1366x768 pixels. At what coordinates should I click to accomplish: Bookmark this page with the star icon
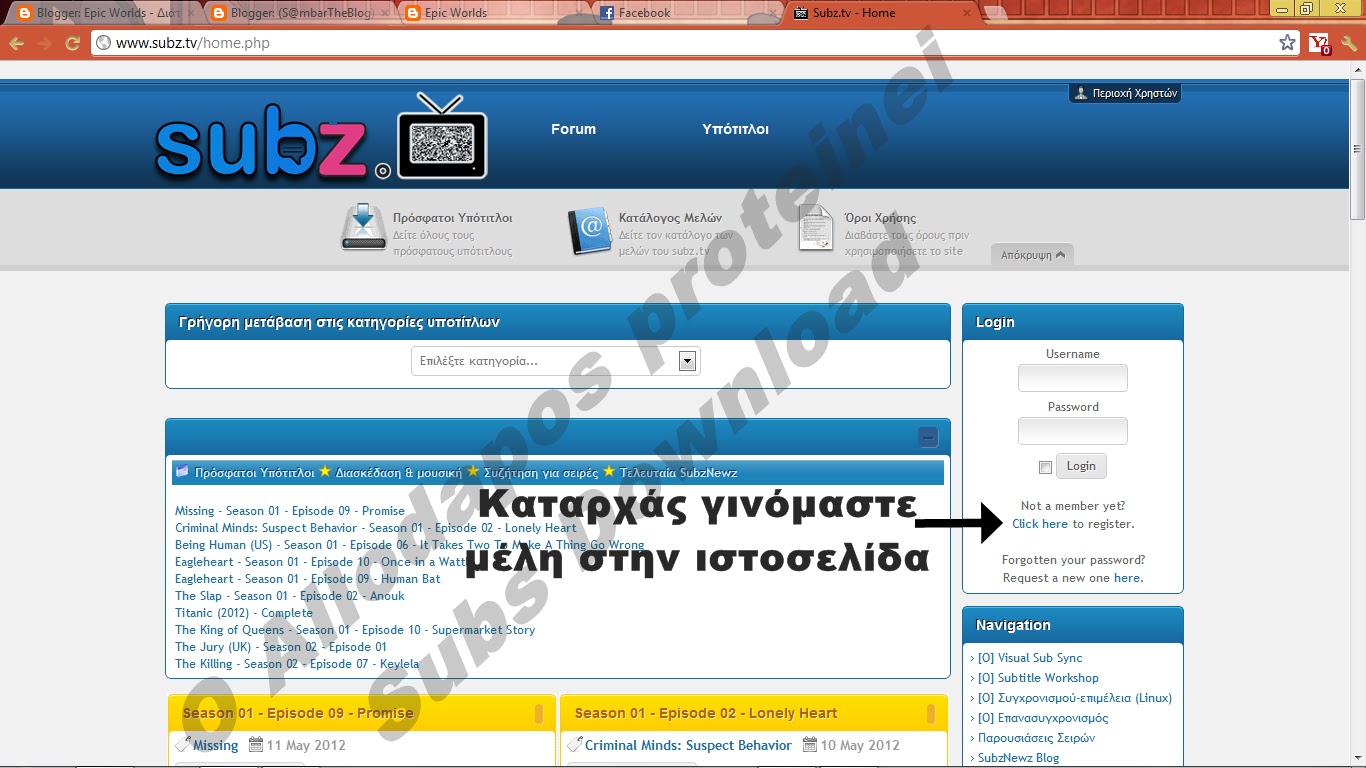[x=1287, y=43]
